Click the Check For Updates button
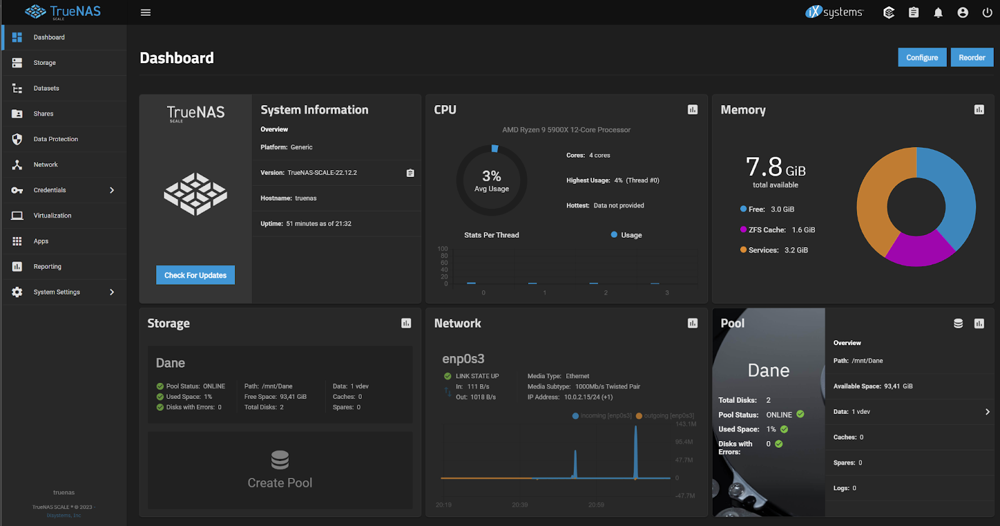 [x=195, y=275]
